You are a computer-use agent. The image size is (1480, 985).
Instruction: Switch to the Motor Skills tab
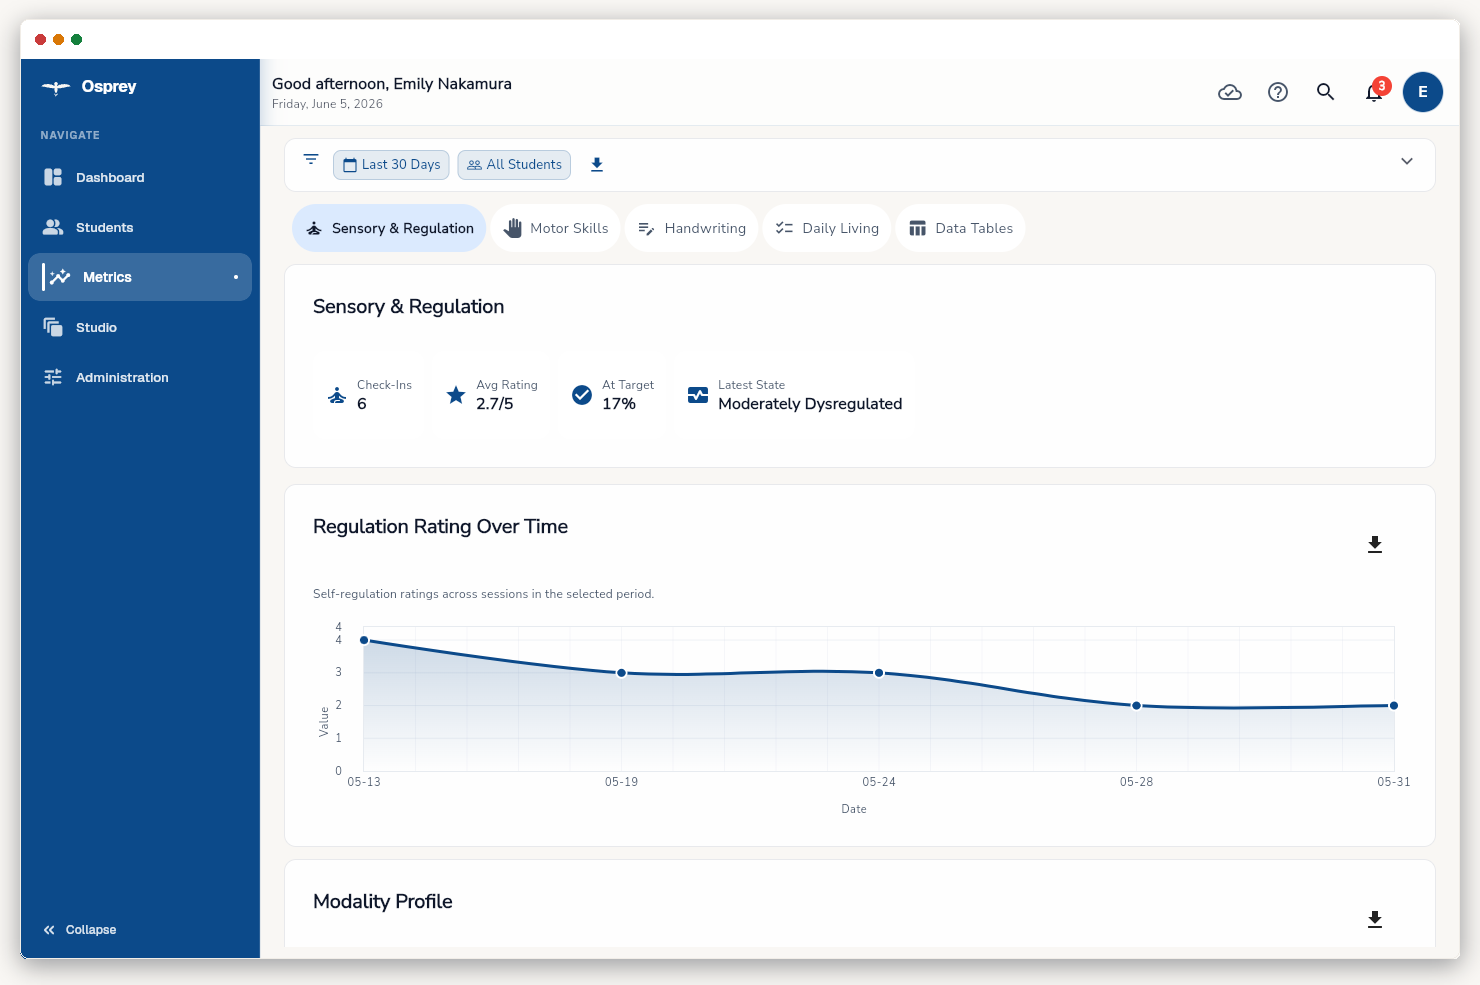coord(556,228)
